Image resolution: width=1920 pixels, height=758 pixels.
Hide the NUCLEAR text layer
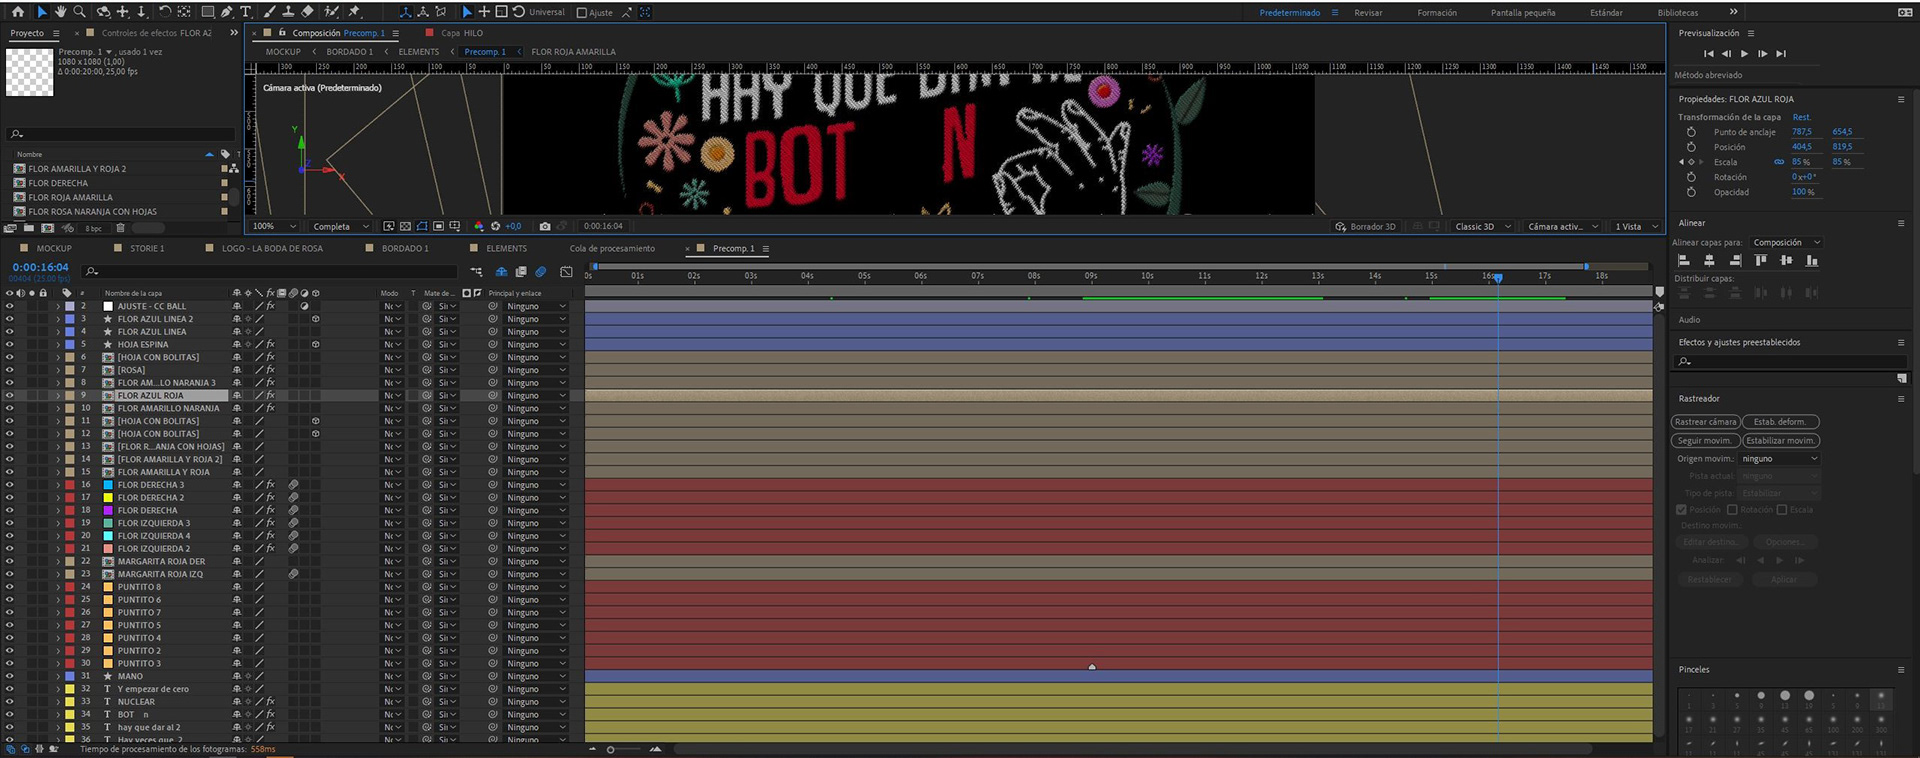[10, 701]
